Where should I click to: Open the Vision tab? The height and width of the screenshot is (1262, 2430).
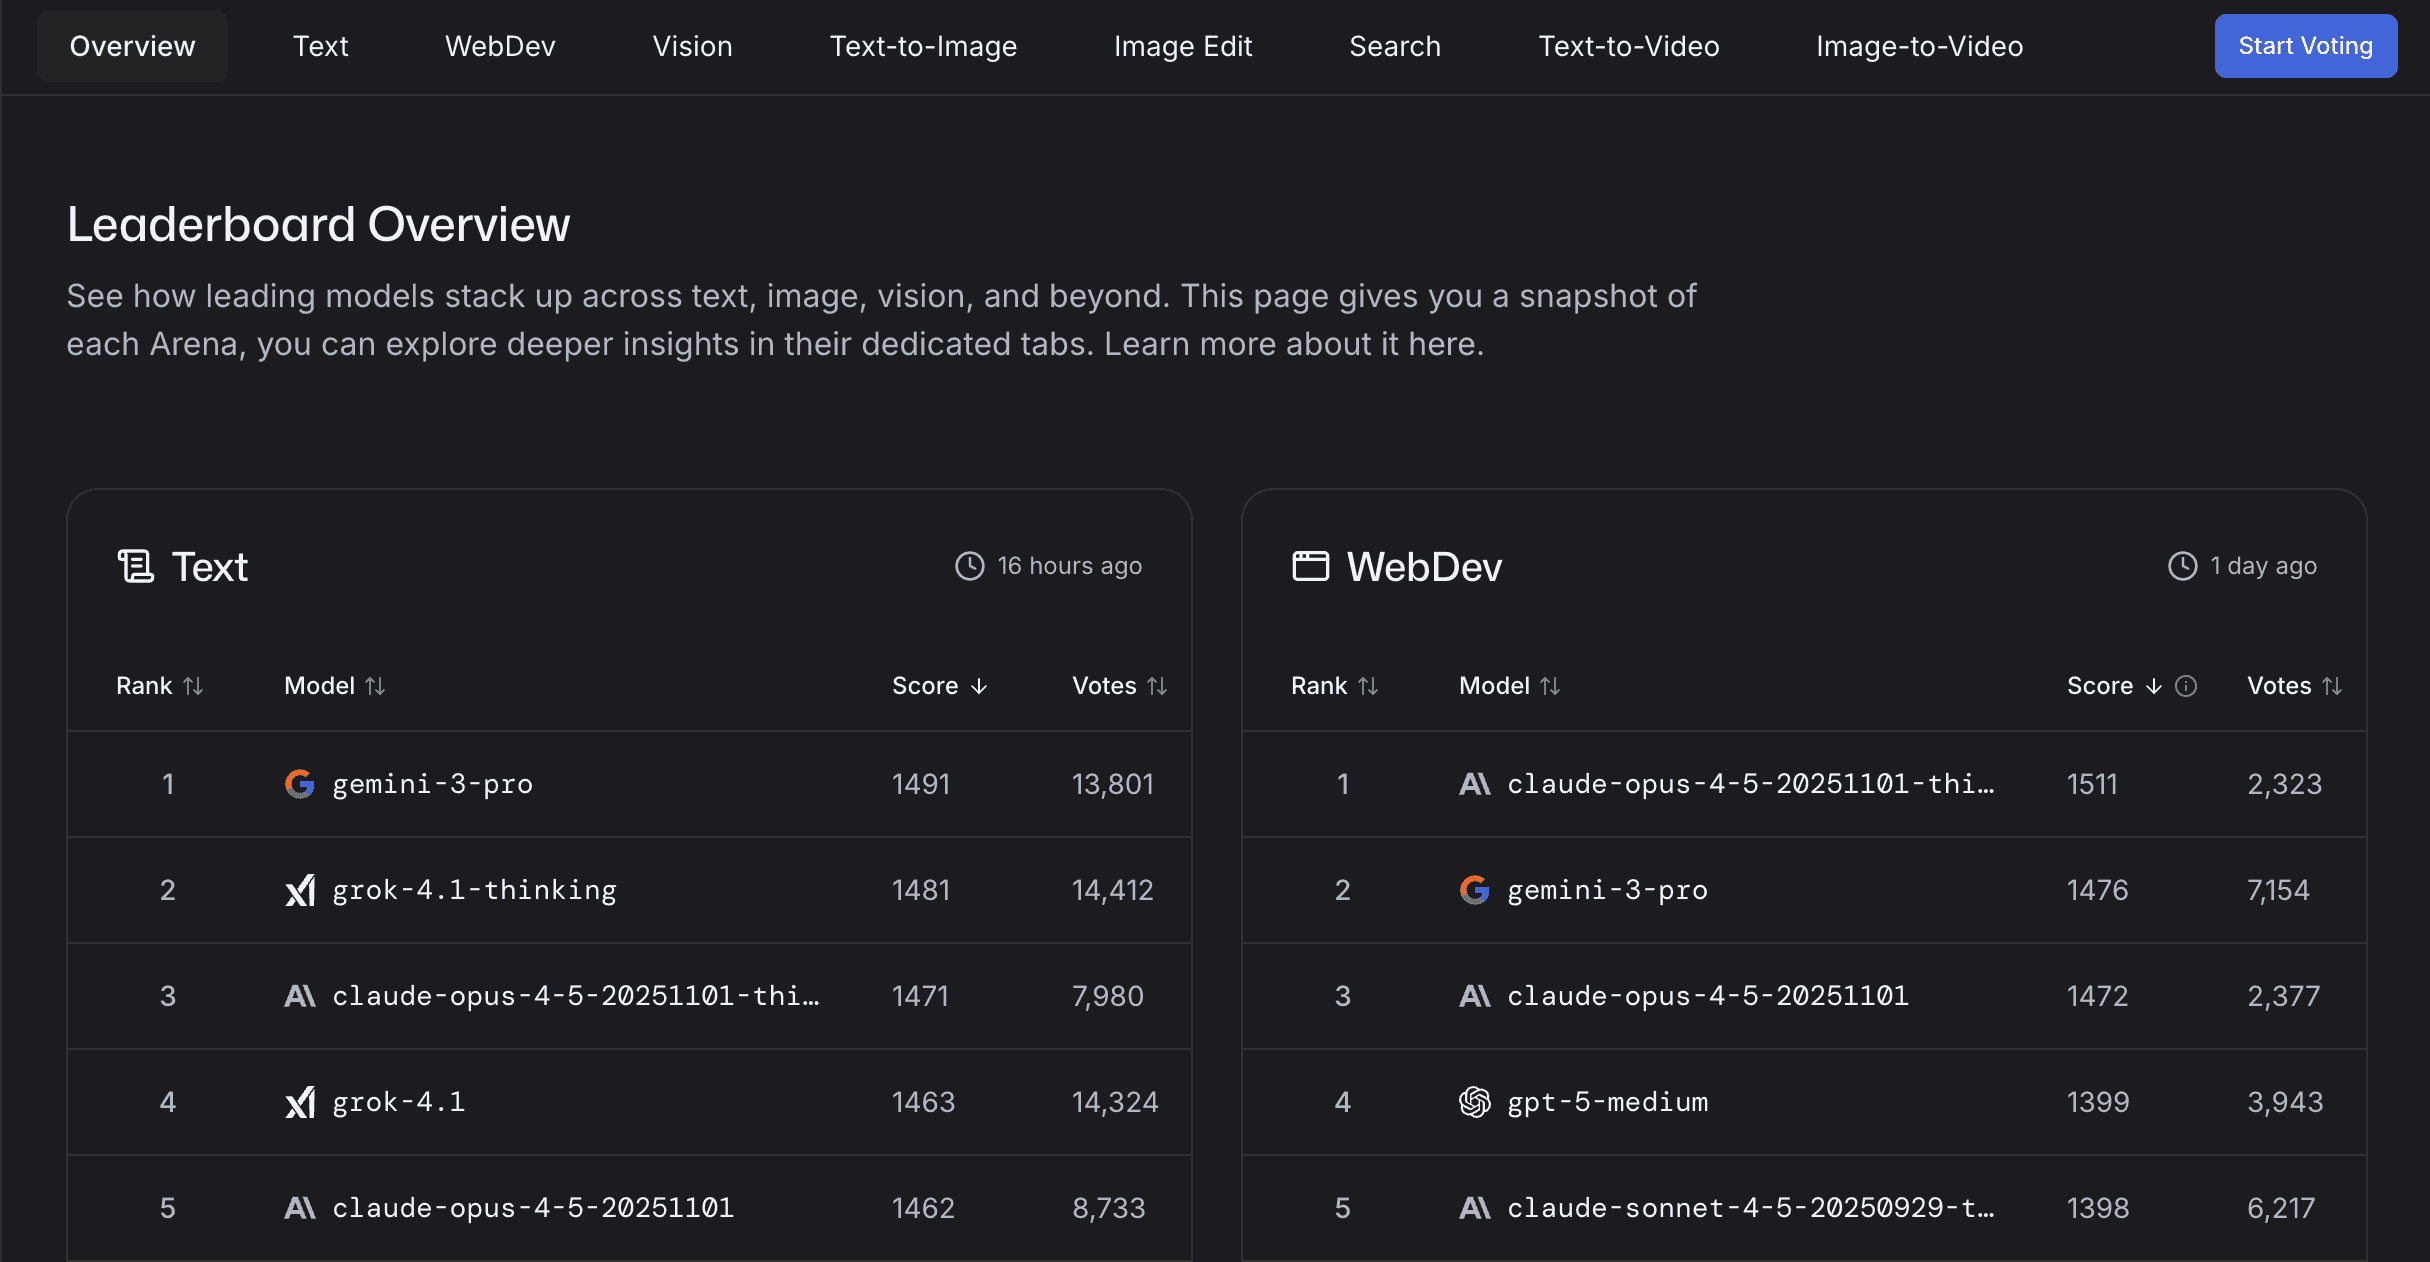[692, 46]
